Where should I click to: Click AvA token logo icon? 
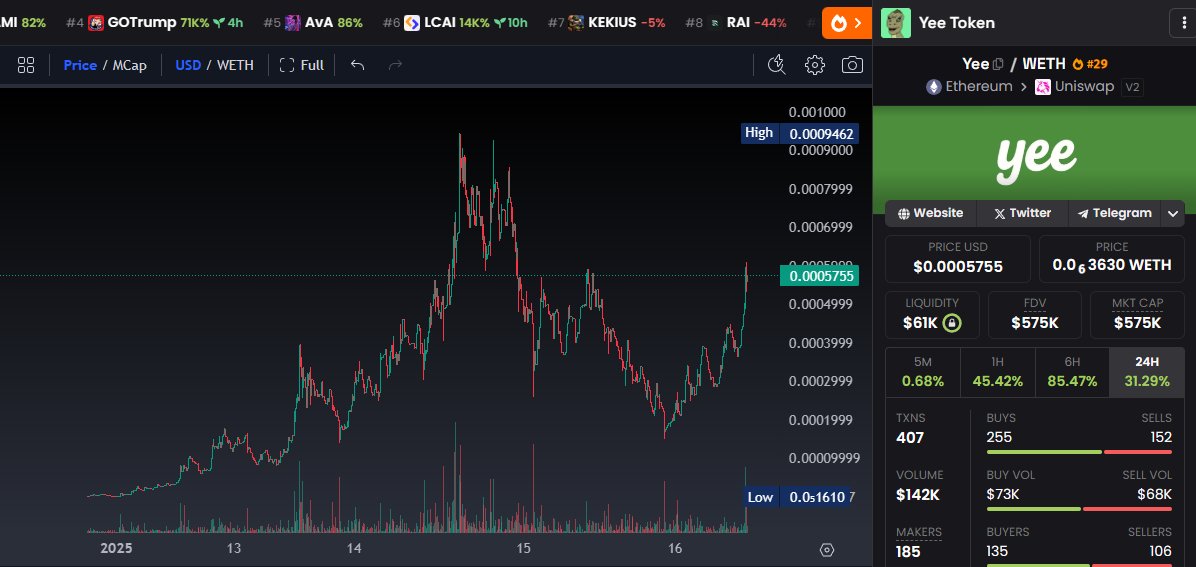[x=293, y=22]
